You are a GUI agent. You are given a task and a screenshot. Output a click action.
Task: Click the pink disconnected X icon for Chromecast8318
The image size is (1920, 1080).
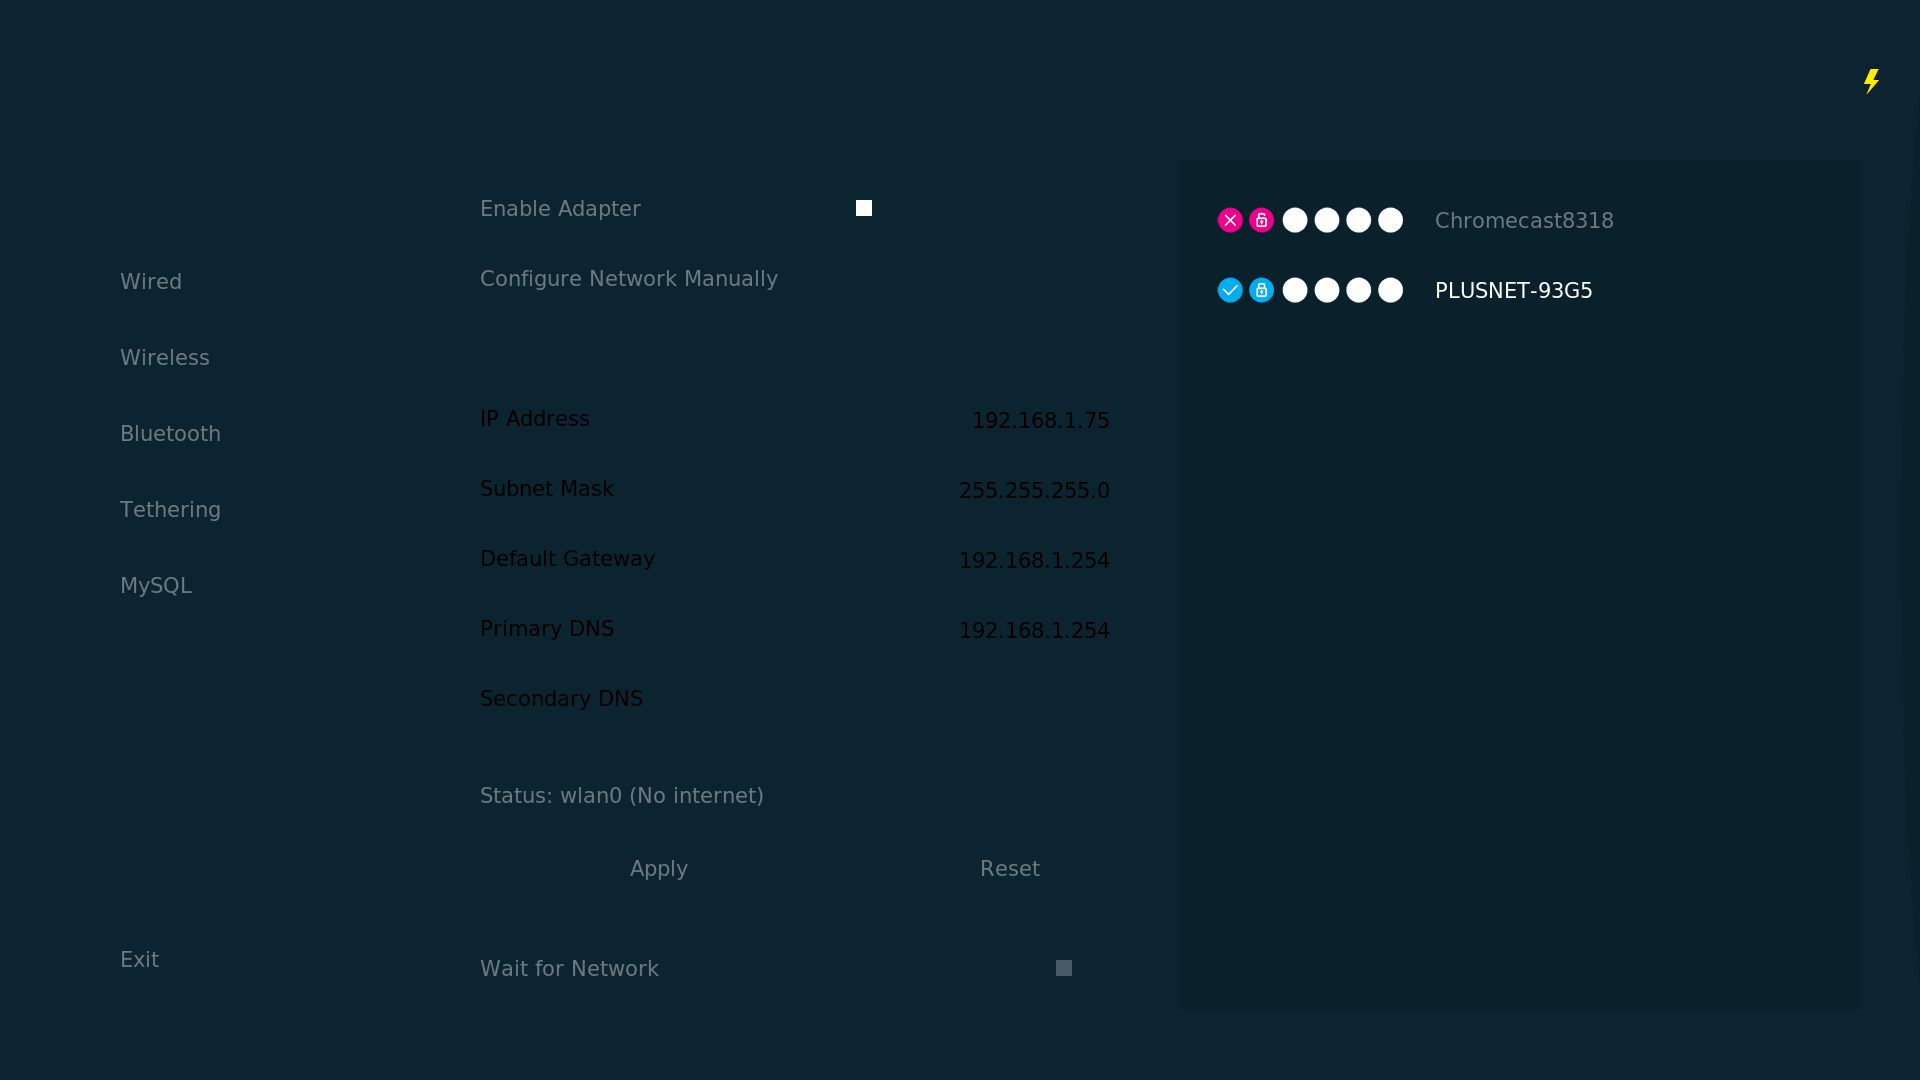coord(1230,220)
